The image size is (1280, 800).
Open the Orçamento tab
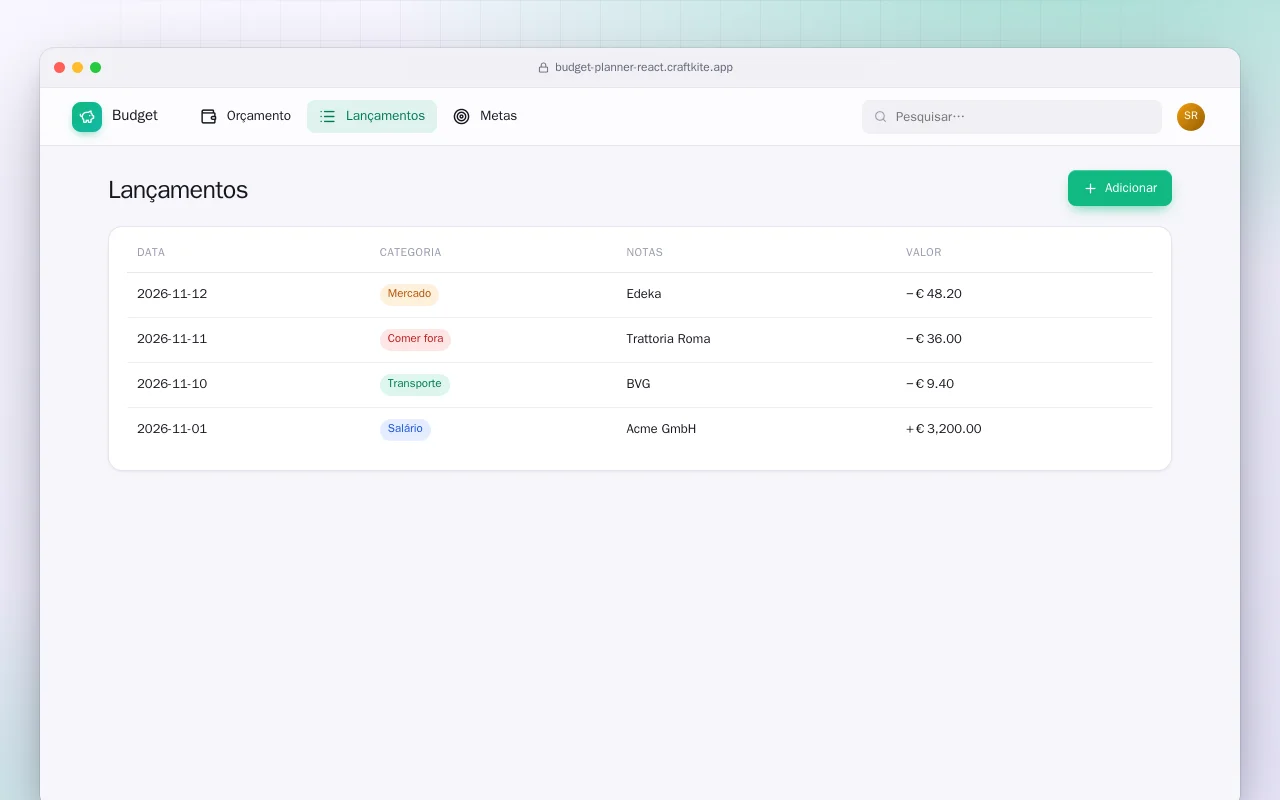pos(246,116)
